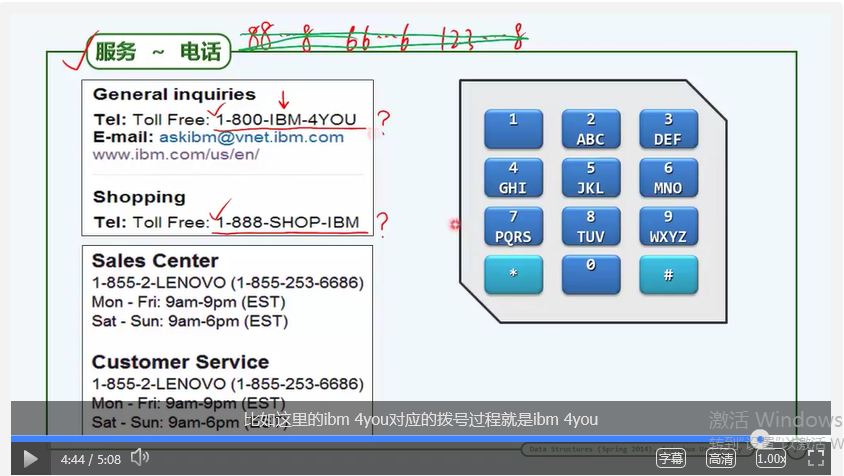The height and width of the screenshot is (476, 844).
Task: Click the www.ibm.com/us/en/ link
Action: point(176,155)
